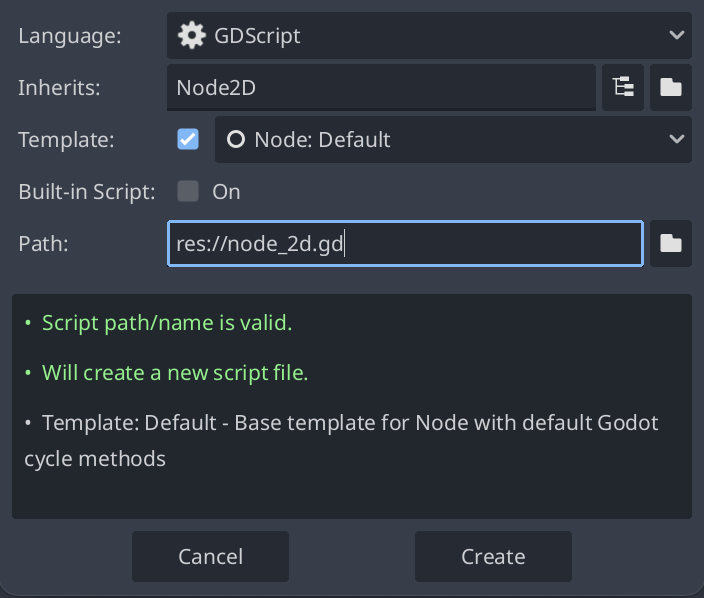
Task: Click the 'Will create a new script file' message
Action: tap(175, 373)
